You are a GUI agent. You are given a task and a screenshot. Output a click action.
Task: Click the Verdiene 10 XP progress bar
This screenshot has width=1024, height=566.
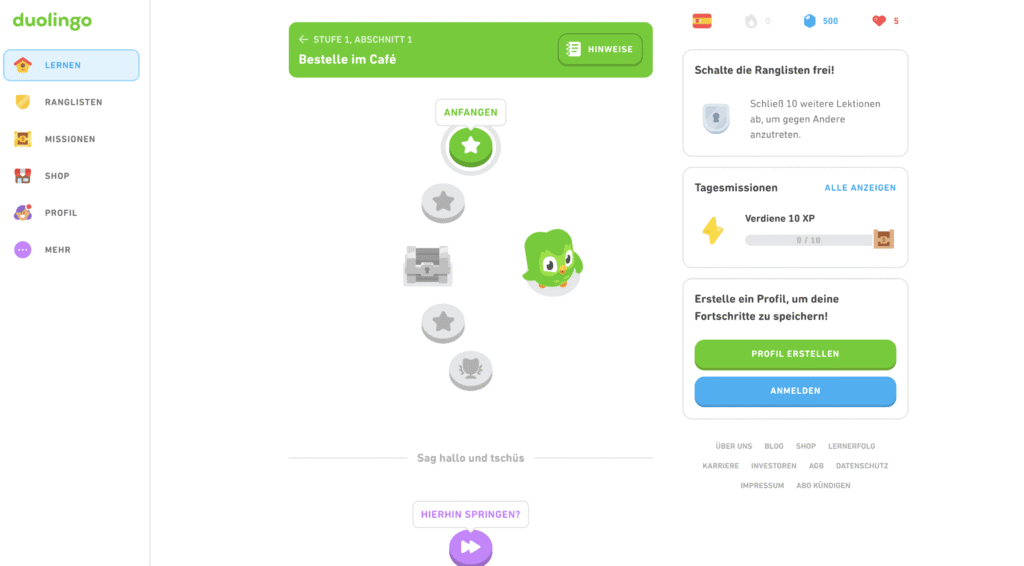808,240
